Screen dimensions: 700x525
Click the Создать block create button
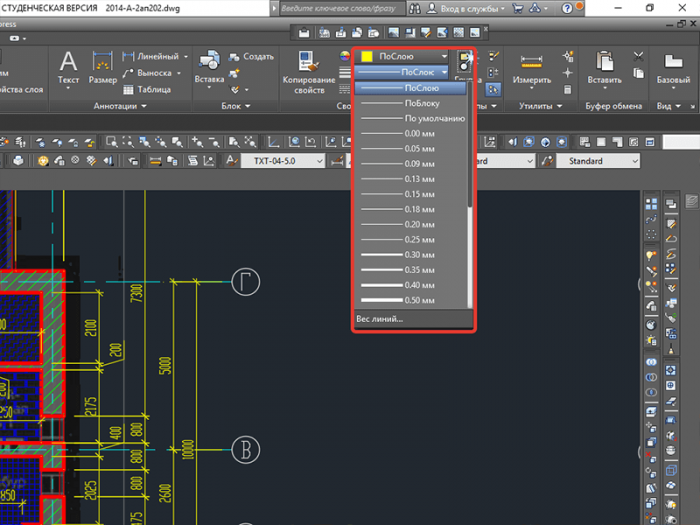[x=251, y=57]
